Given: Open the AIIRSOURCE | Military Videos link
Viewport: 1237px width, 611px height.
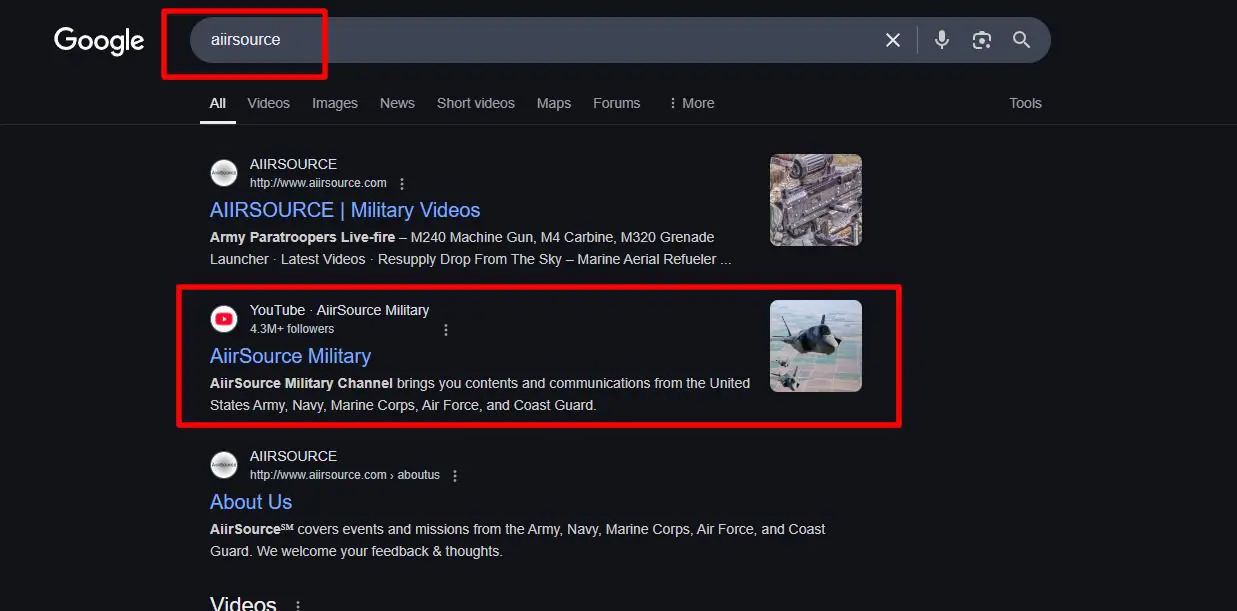Looking at the screenshot, I should [x=345, y=210].
